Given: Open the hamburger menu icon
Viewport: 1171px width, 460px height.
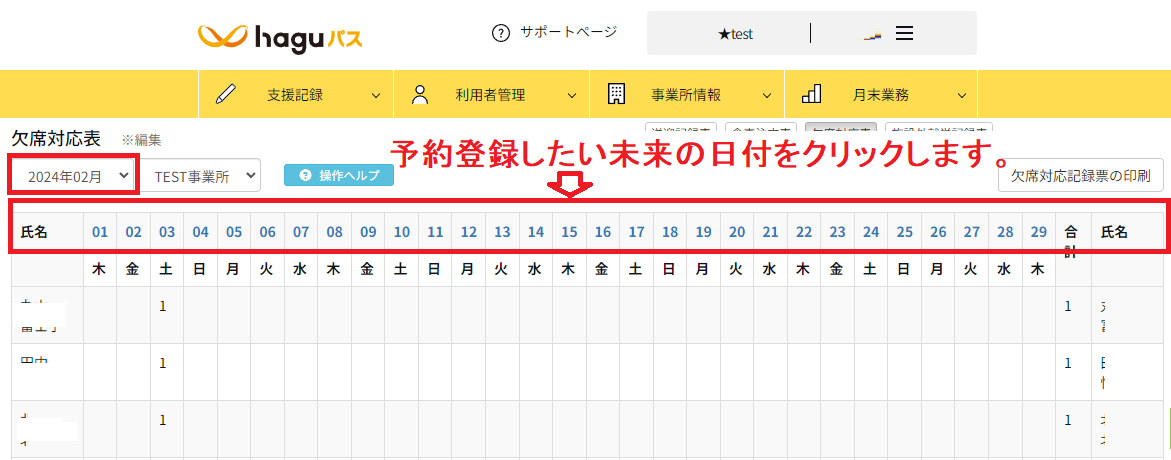Looking at the screenshot, I should pos(904,33).
